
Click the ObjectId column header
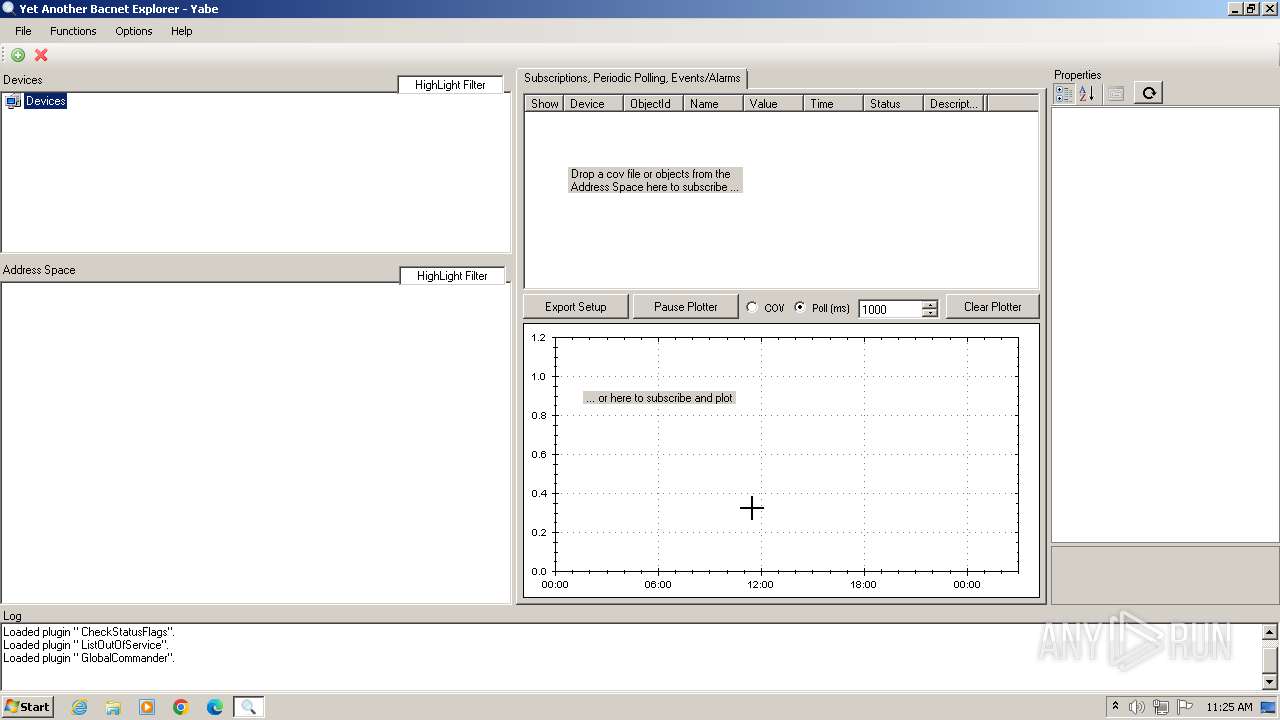[x=653, y=103]
